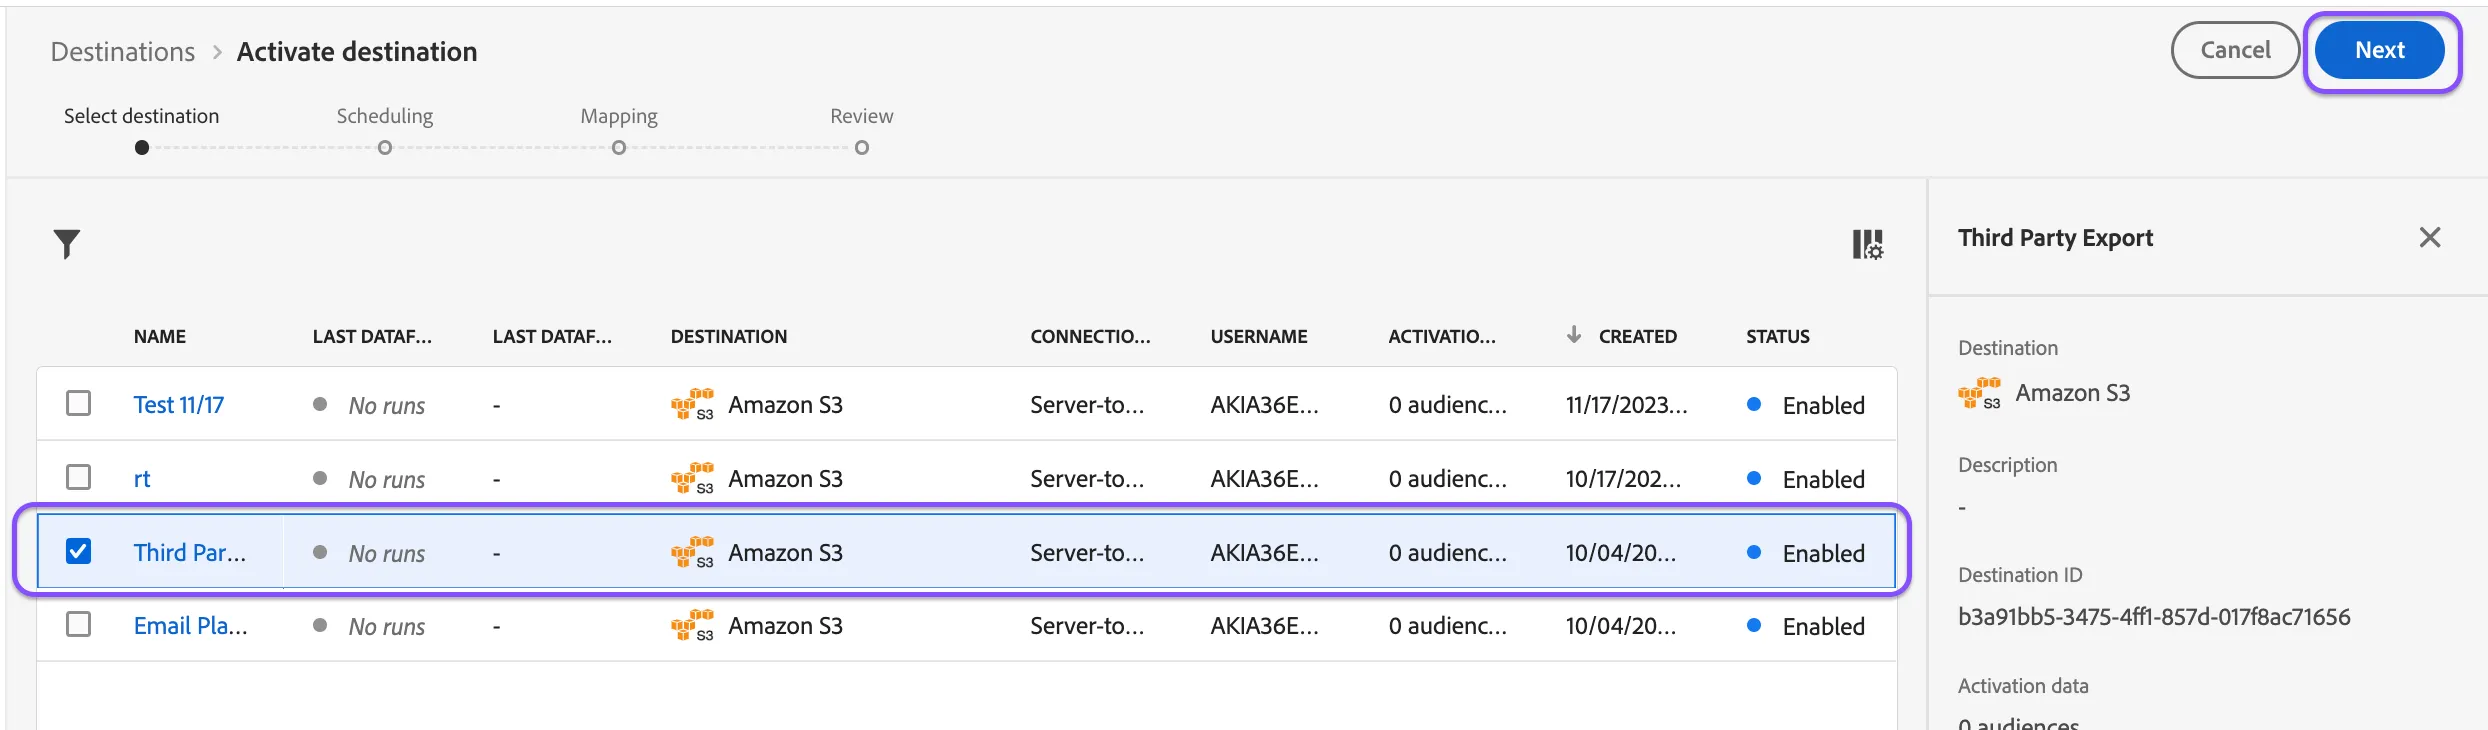This screenshot has height=730, width=2488.
Task: Check the Email Pla... row checkbox
Action: click(x=78, y=624)
